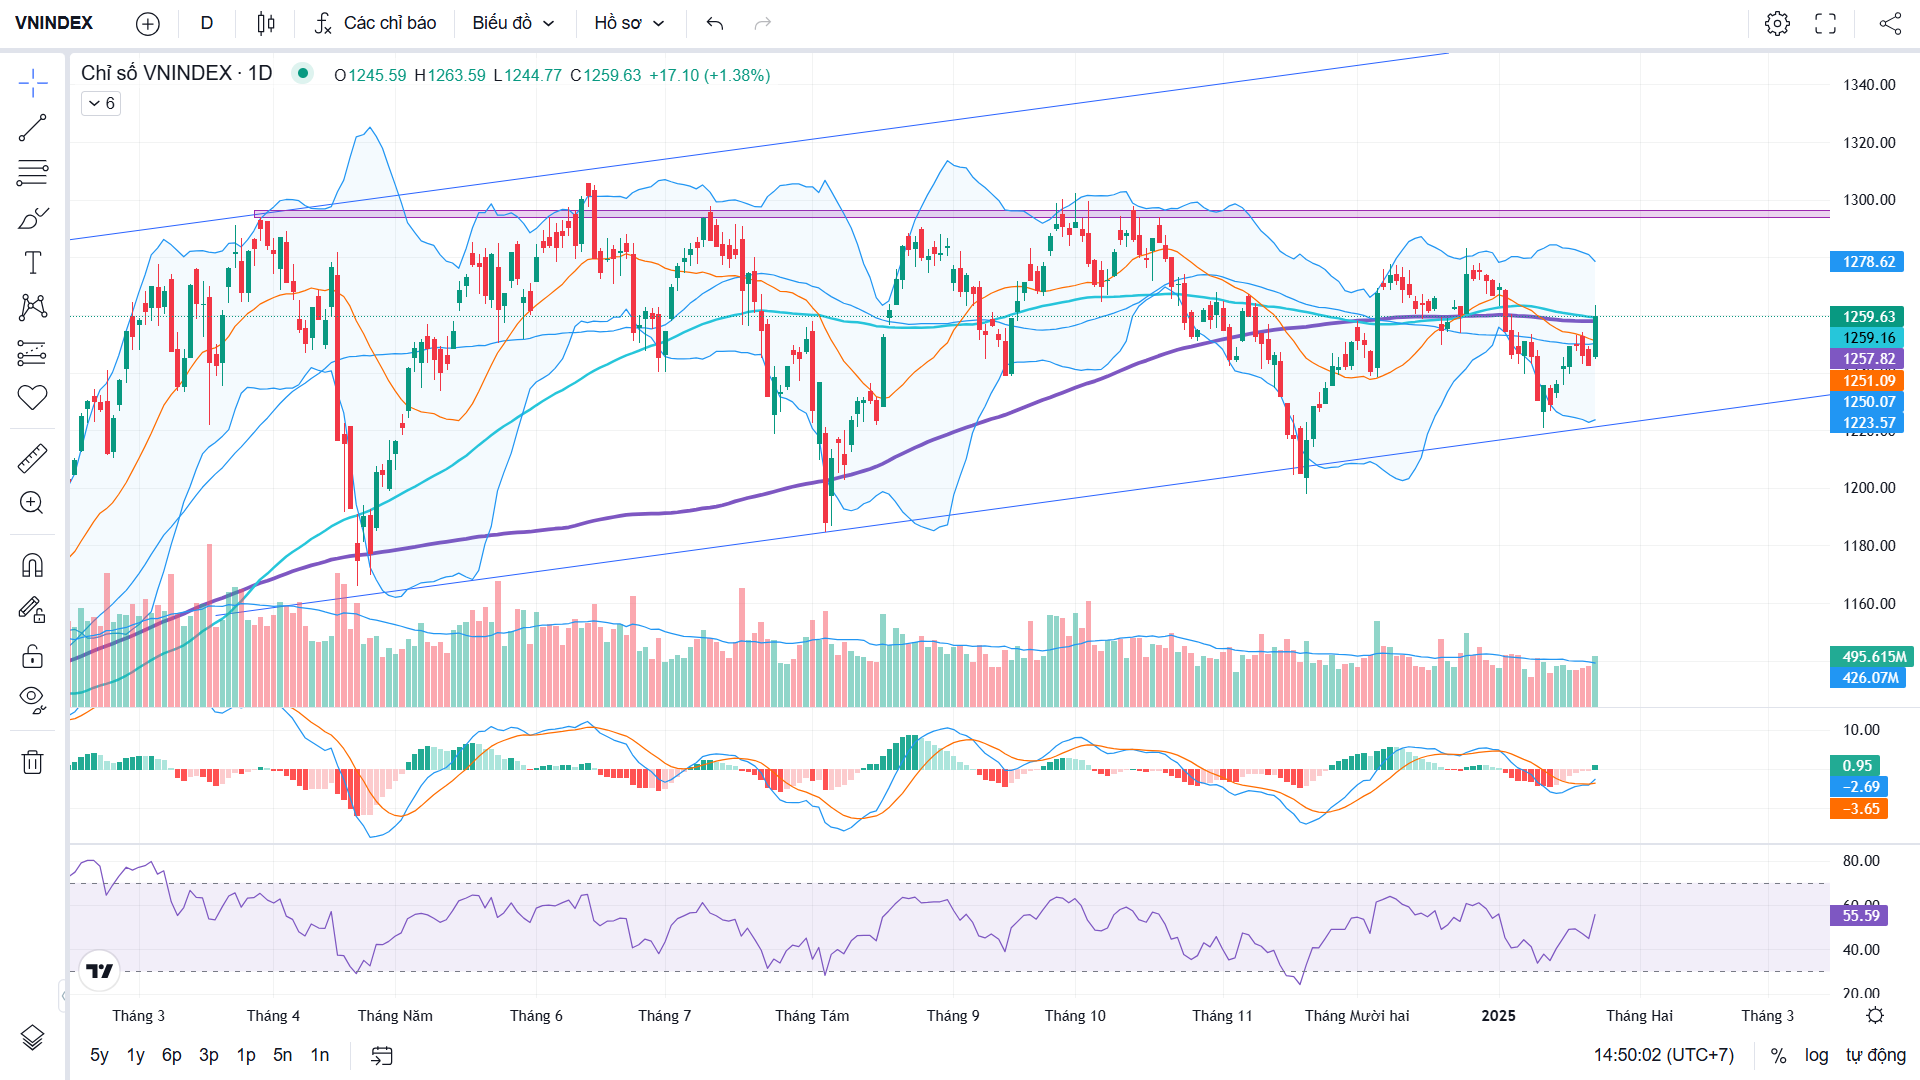Viewport: 1920px width, 1080px height.
Task: Select the text annotation tool
Action: [x=32, y=263]
